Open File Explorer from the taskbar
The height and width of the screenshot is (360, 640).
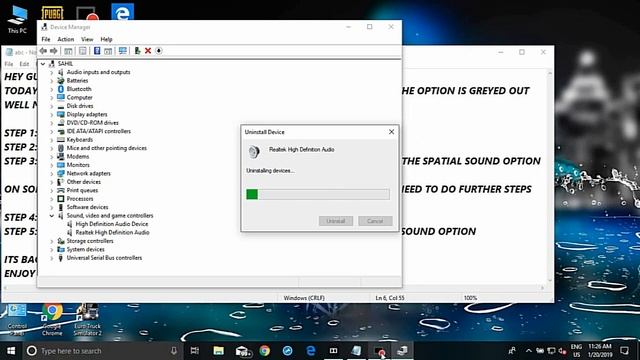pyautogui.click(x=218, y=351)
